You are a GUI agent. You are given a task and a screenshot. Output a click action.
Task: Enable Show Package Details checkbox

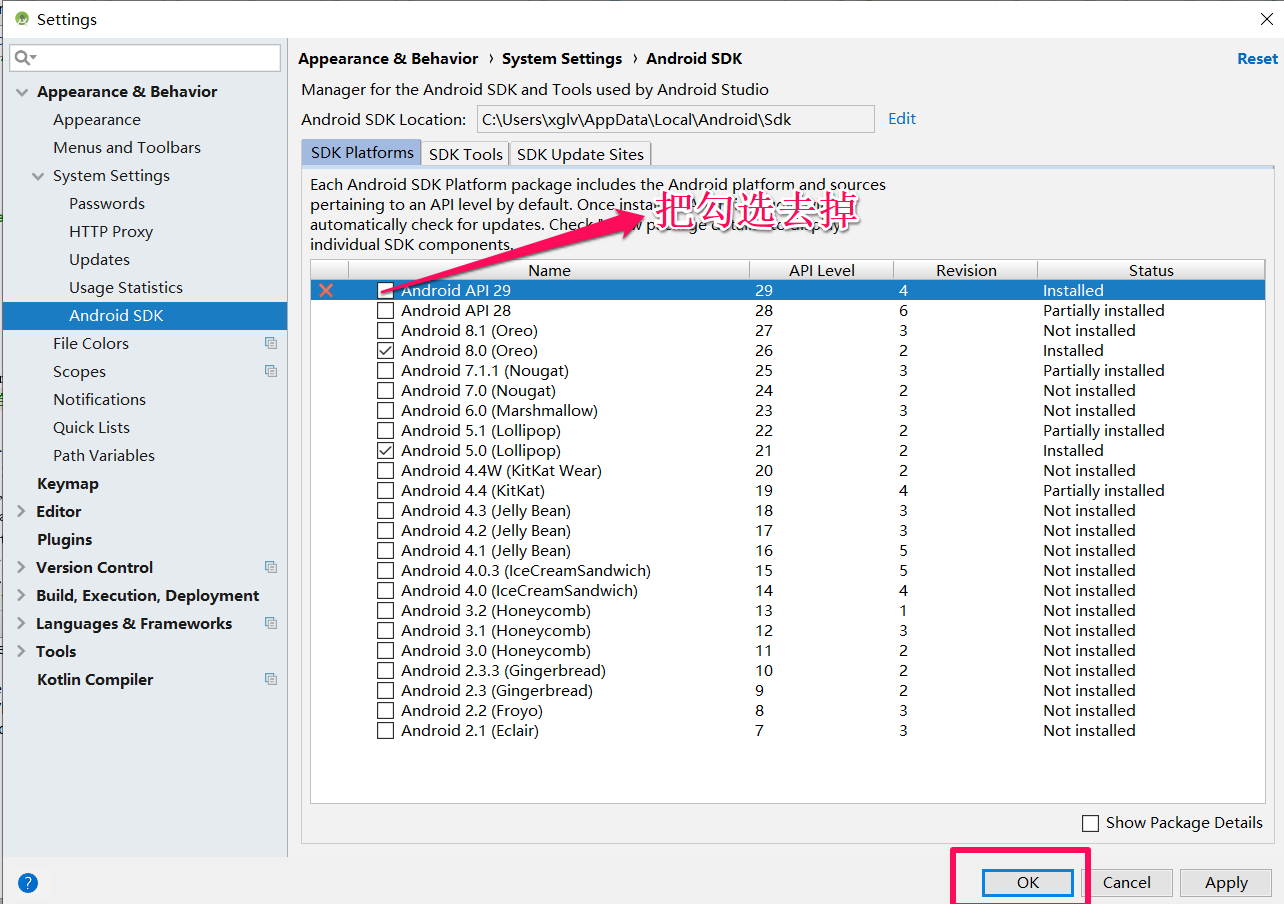coord(1090,823)
